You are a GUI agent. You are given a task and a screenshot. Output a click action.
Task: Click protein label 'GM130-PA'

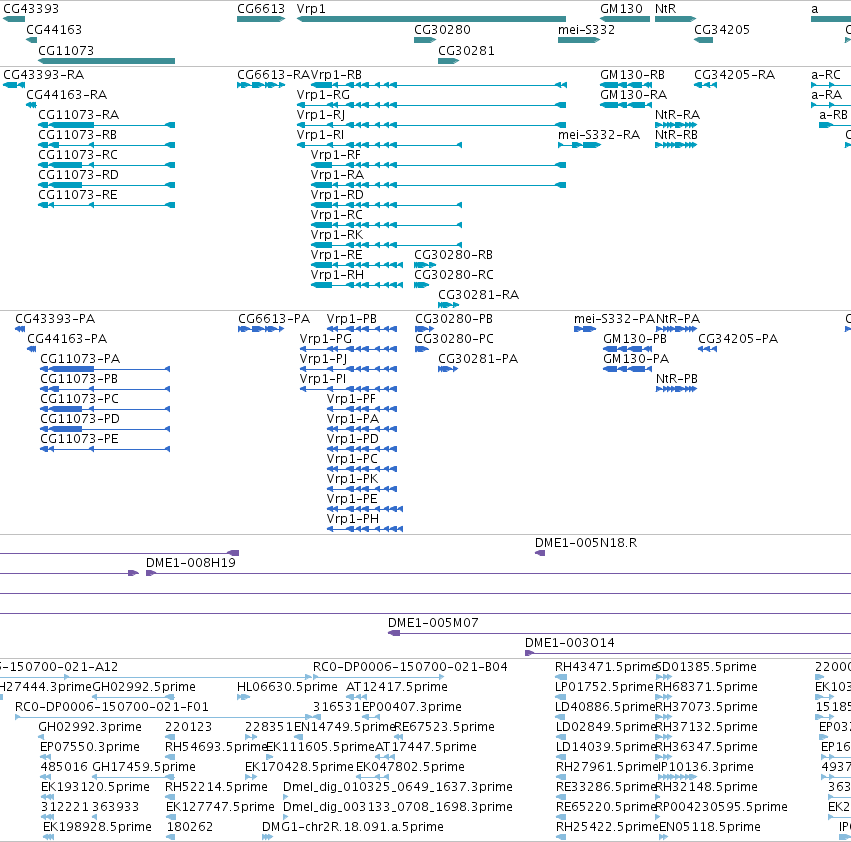click(636, 359)
